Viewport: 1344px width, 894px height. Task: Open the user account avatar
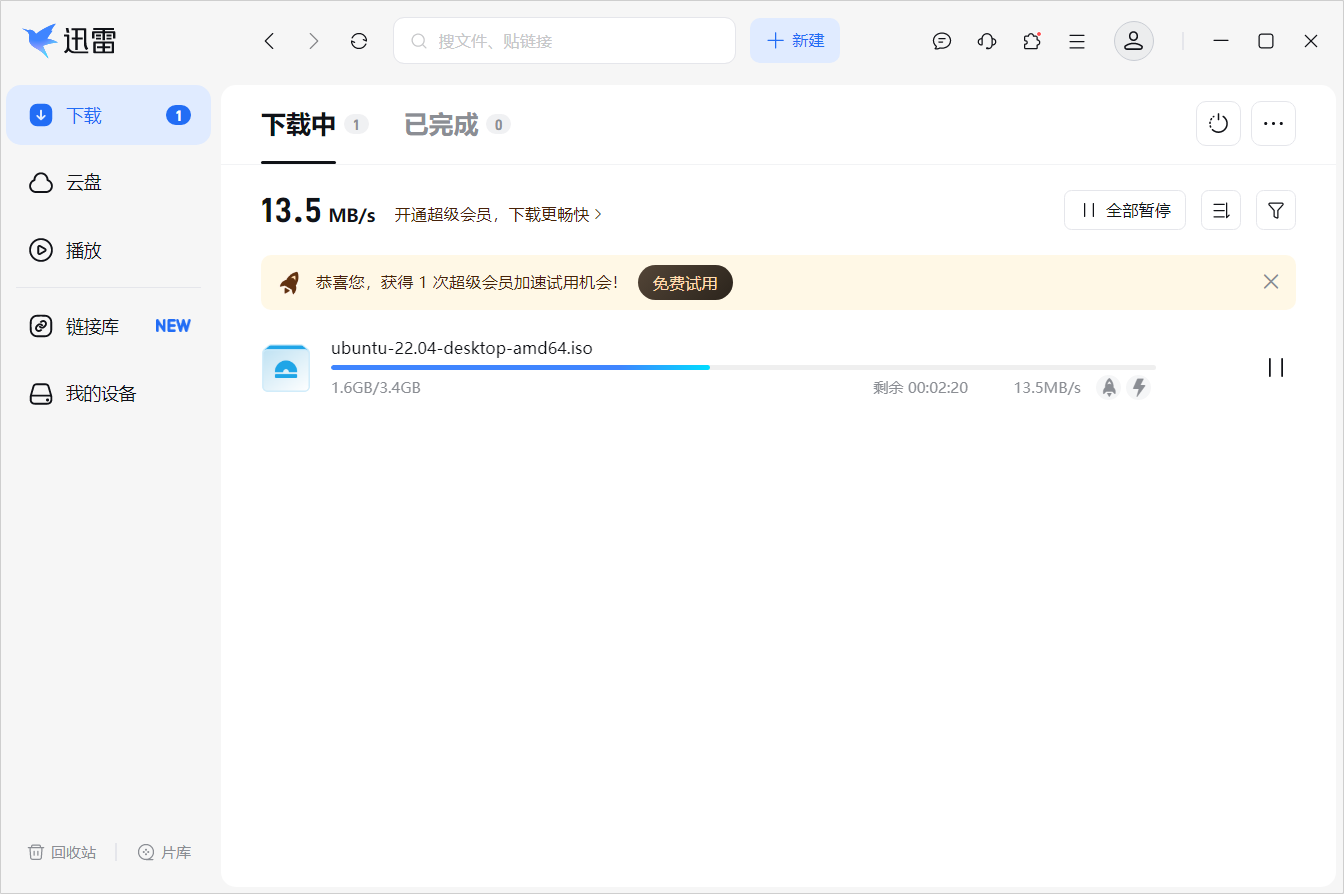click(1134, 41)
